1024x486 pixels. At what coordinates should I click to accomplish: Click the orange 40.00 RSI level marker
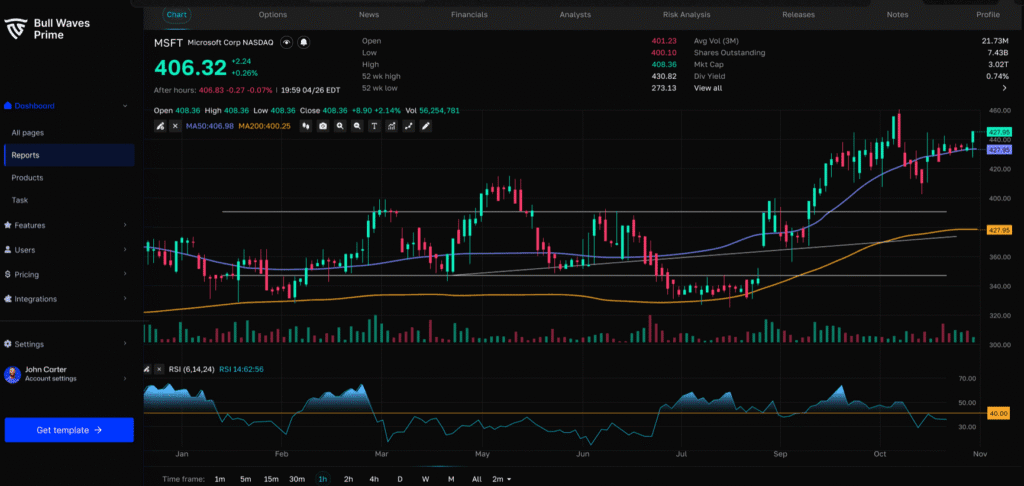coord(1000,413)
